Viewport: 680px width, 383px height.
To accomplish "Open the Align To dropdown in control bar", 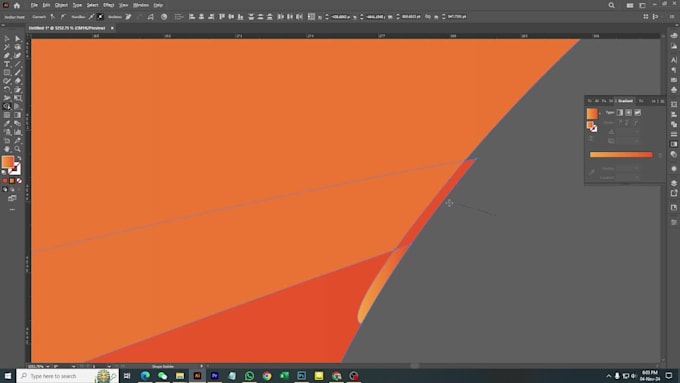I will click(179, 16).
